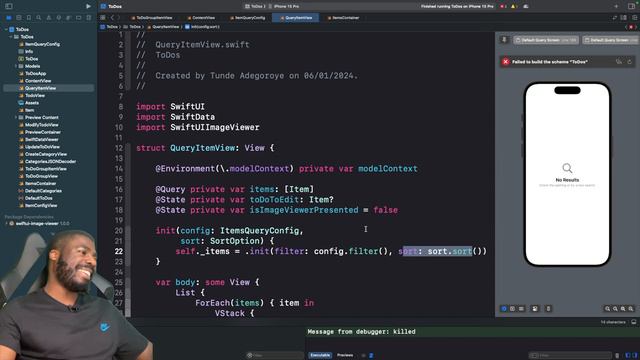Clear console with trash icon

point(617,356)
